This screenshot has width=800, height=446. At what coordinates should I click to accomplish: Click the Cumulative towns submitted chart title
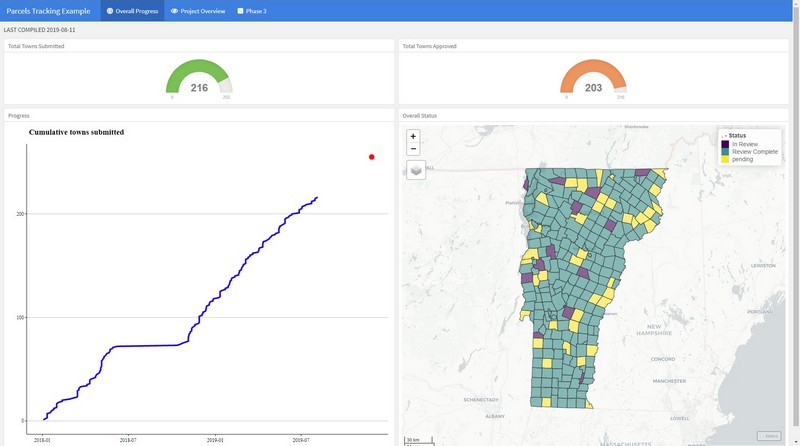tap(76, 132)
